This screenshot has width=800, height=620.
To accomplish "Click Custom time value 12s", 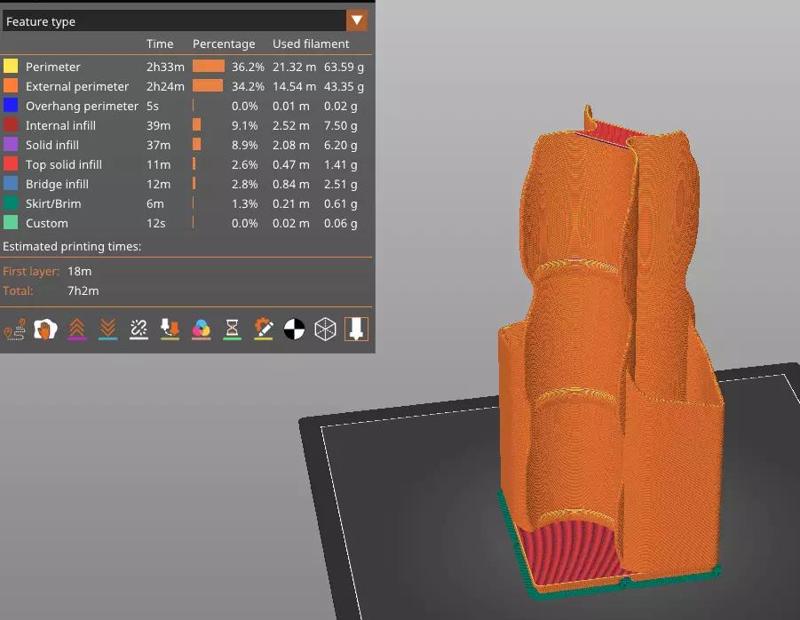I will point(156,224).
